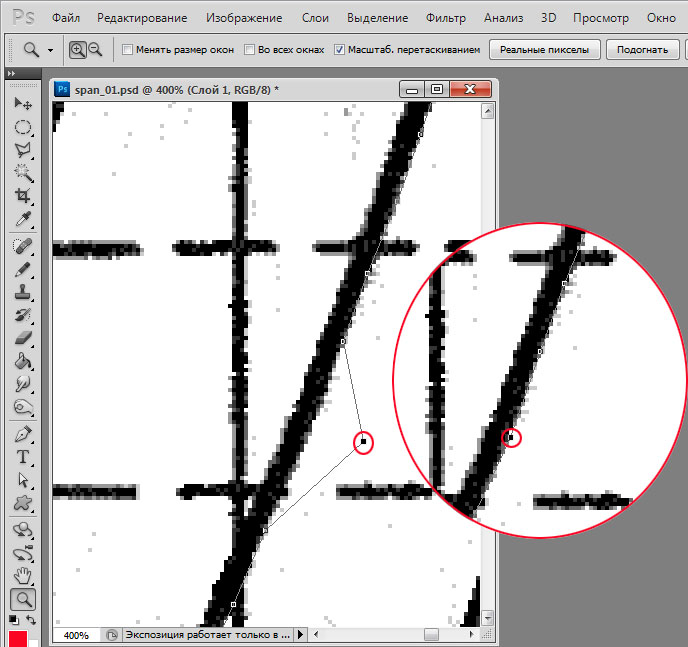Viewport: 688px width, 647px height.
Task: Open the Фильтр menu
Action: point(445,18)
